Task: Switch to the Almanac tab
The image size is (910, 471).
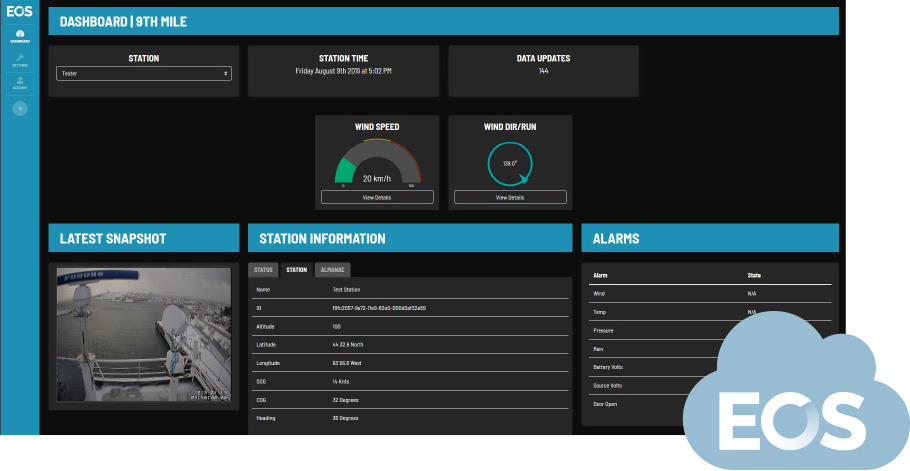Action: (332, 269)
